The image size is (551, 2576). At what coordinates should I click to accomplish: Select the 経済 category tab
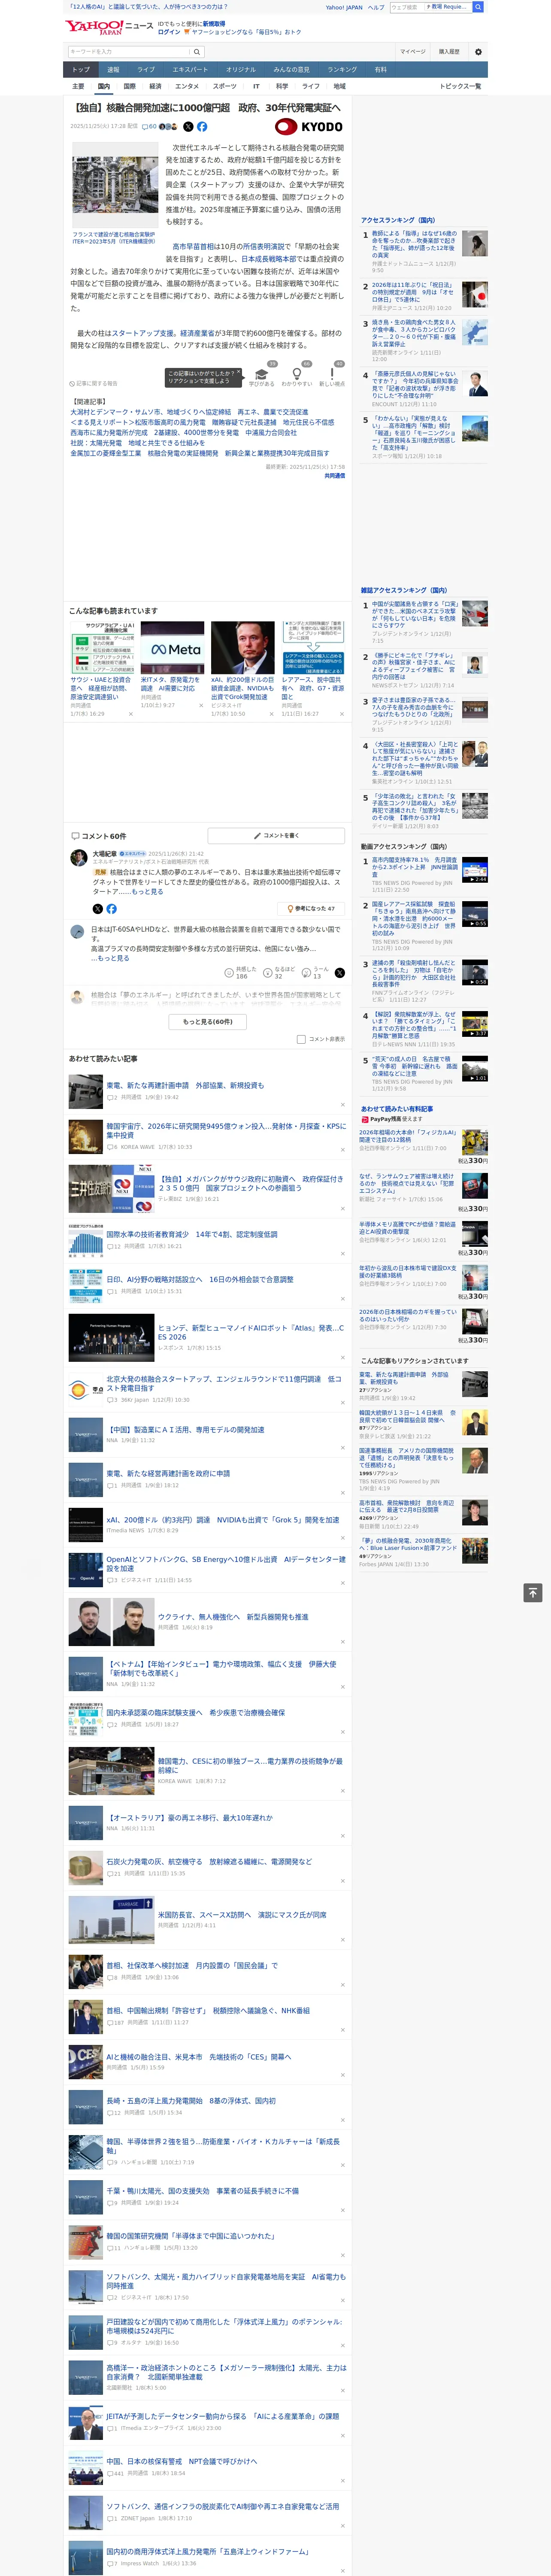coord(155,86)
